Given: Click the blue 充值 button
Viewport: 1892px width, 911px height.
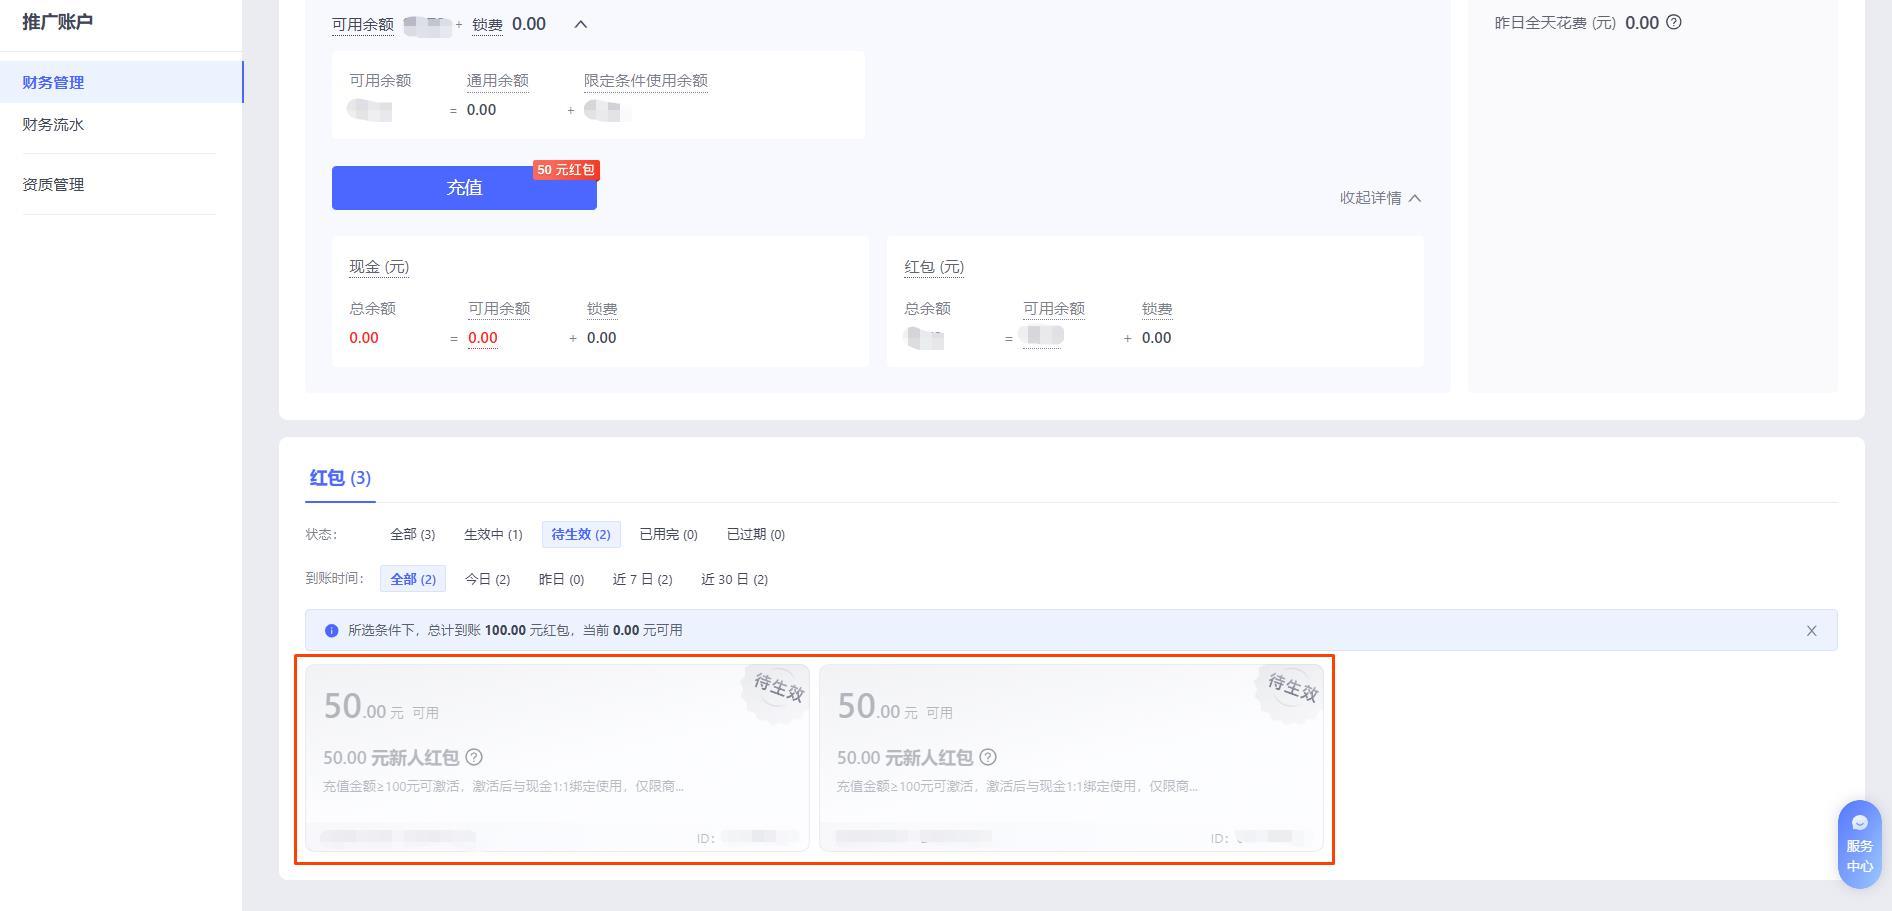Looking at the screenshot, I should [x=464, y=188].
